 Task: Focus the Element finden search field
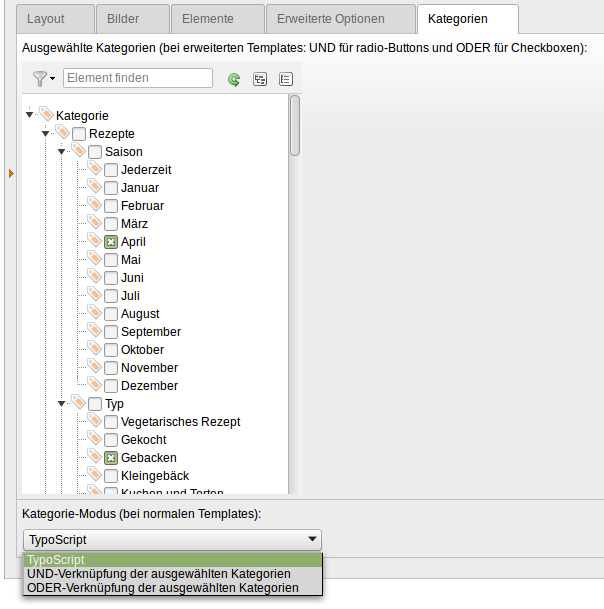138,78
